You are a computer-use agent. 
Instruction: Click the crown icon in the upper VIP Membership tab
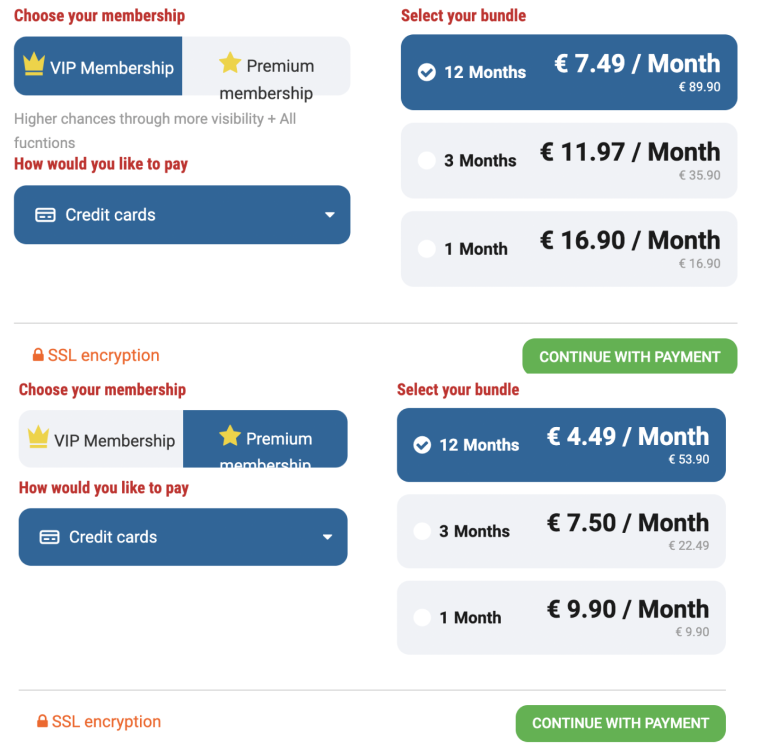[35, 66]
